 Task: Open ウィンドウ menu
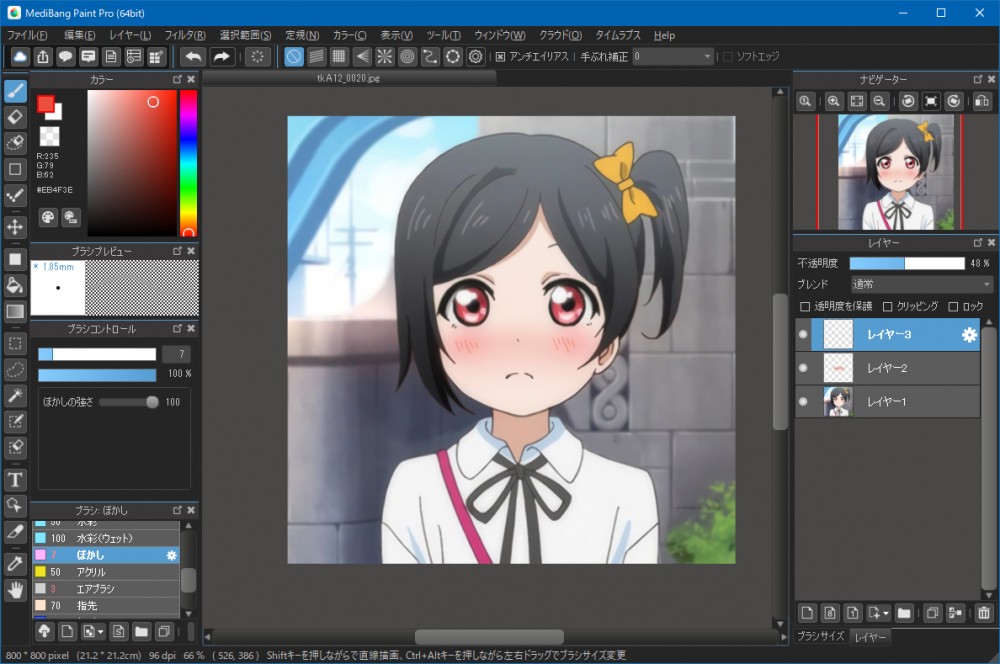pyautogui.click(x=500, y=35)
